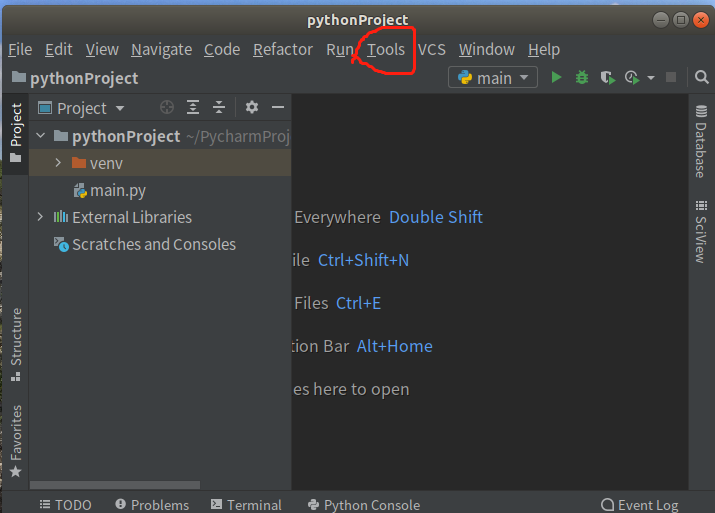This screenshot has height=513, width=715.
Task: Open the Window menu
Action: point(487,49)
